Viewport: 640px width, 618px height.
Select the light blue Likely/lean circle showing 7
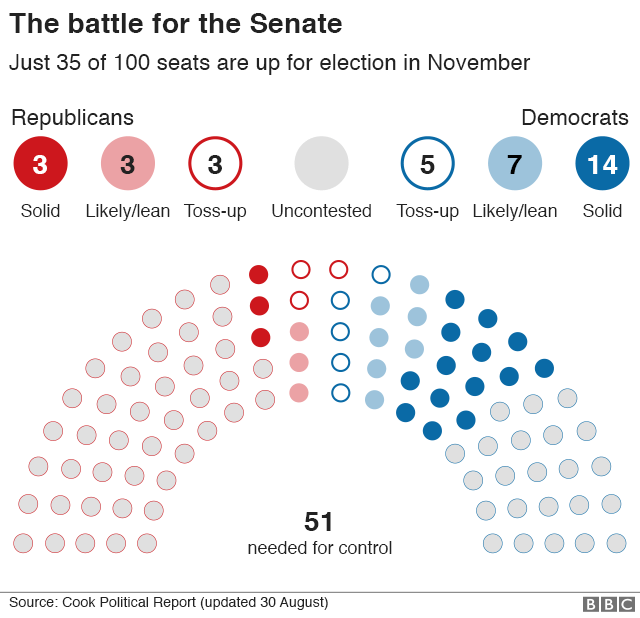point(515,164)
